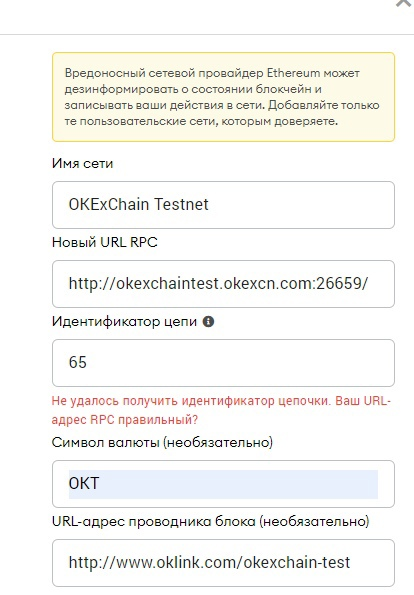Viewport: 414px width, 595px height.
Task: Click into the Новый URL RPC field
Action: pos(223,284)
